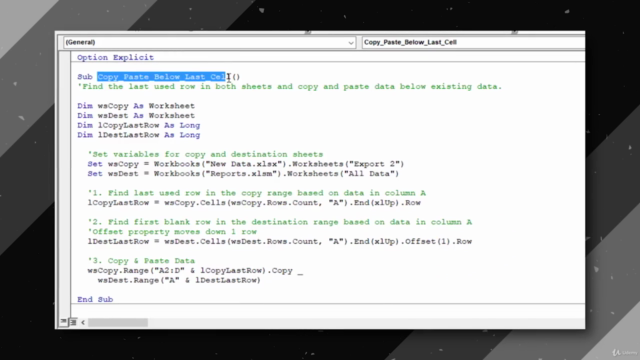Click the Set wsCopy assignment line
The image size is (640, 360).
click(246, 164)
